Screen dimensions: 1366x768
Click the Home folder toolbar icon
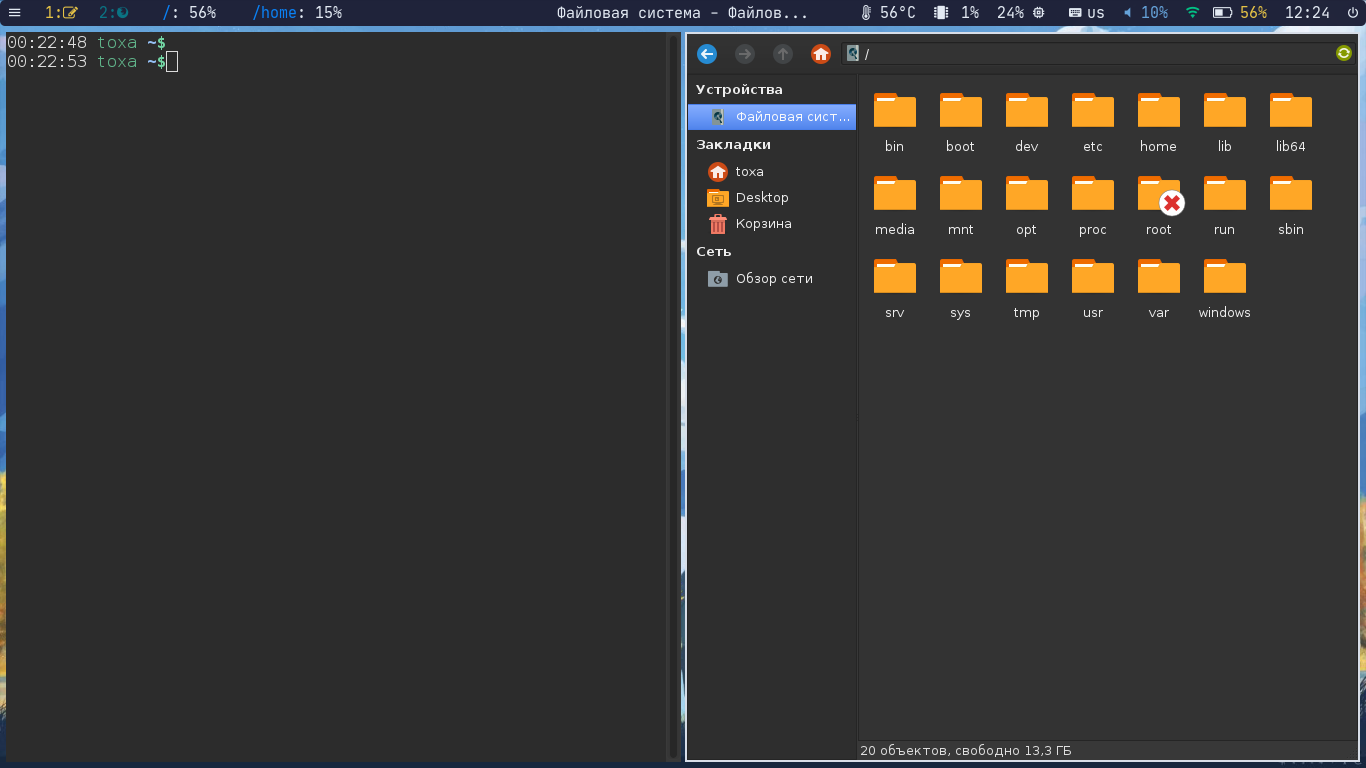tap(821, 54)
